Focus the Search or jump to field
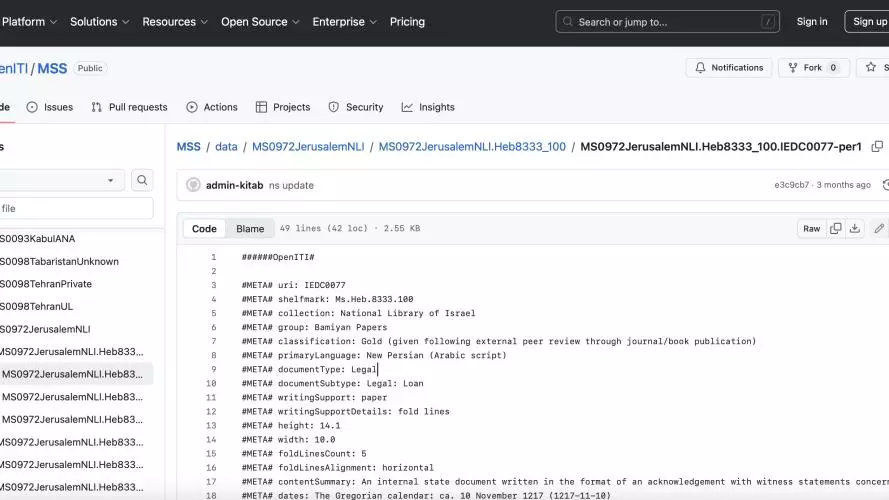This screenshot has height=500, width=889. pyautogui.click(x=667, y=22)
